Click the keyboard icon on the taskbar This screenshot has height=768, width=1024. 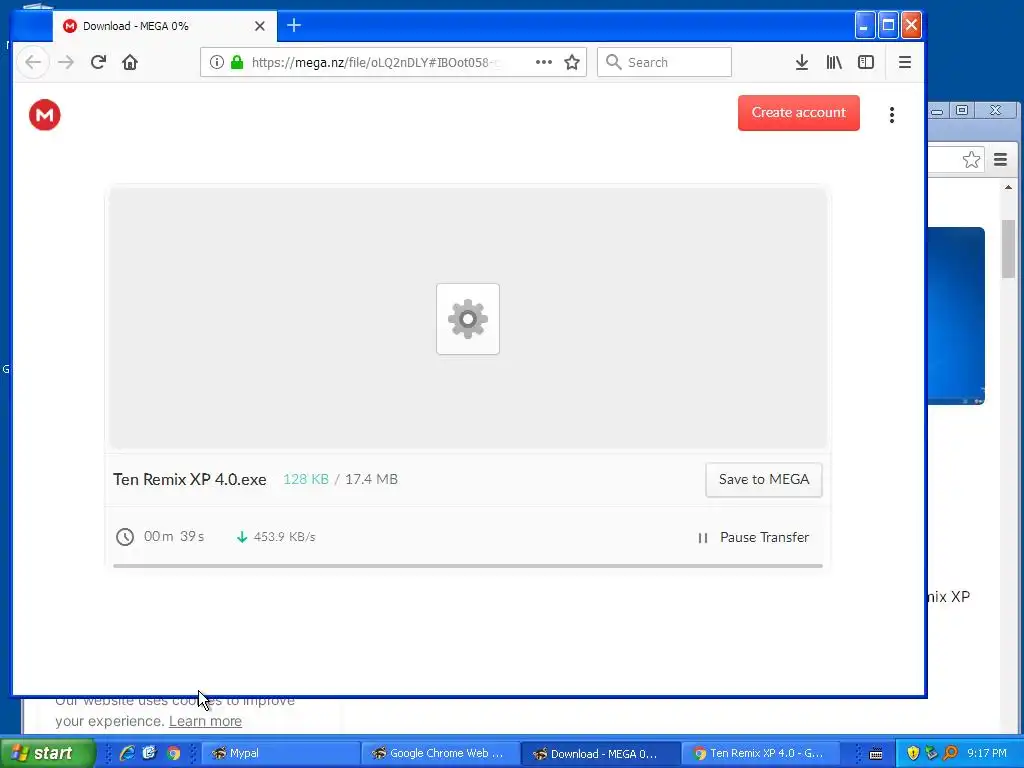[x=876, y=754]
